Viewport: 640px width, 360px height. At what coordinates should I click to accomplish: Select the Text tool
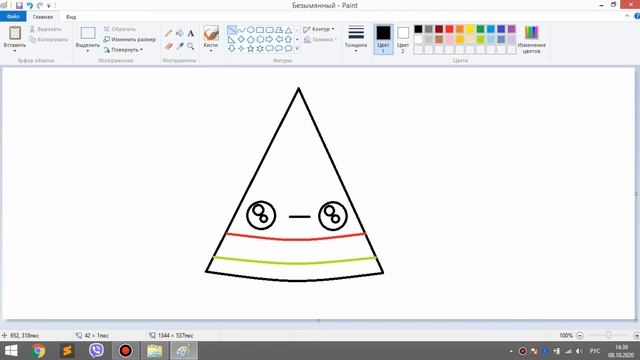click(x=191, y=33)
